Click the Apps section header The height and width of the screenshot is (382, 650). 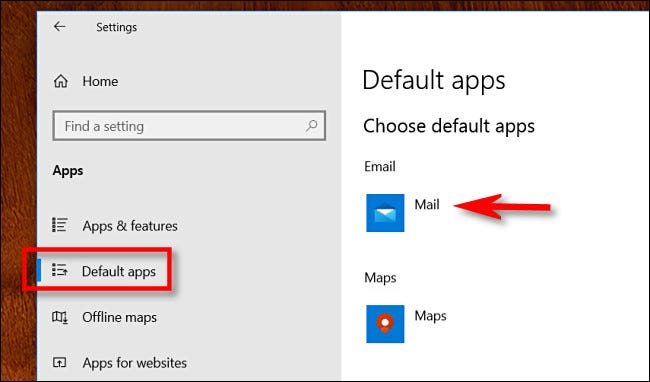tap(68, 171)
